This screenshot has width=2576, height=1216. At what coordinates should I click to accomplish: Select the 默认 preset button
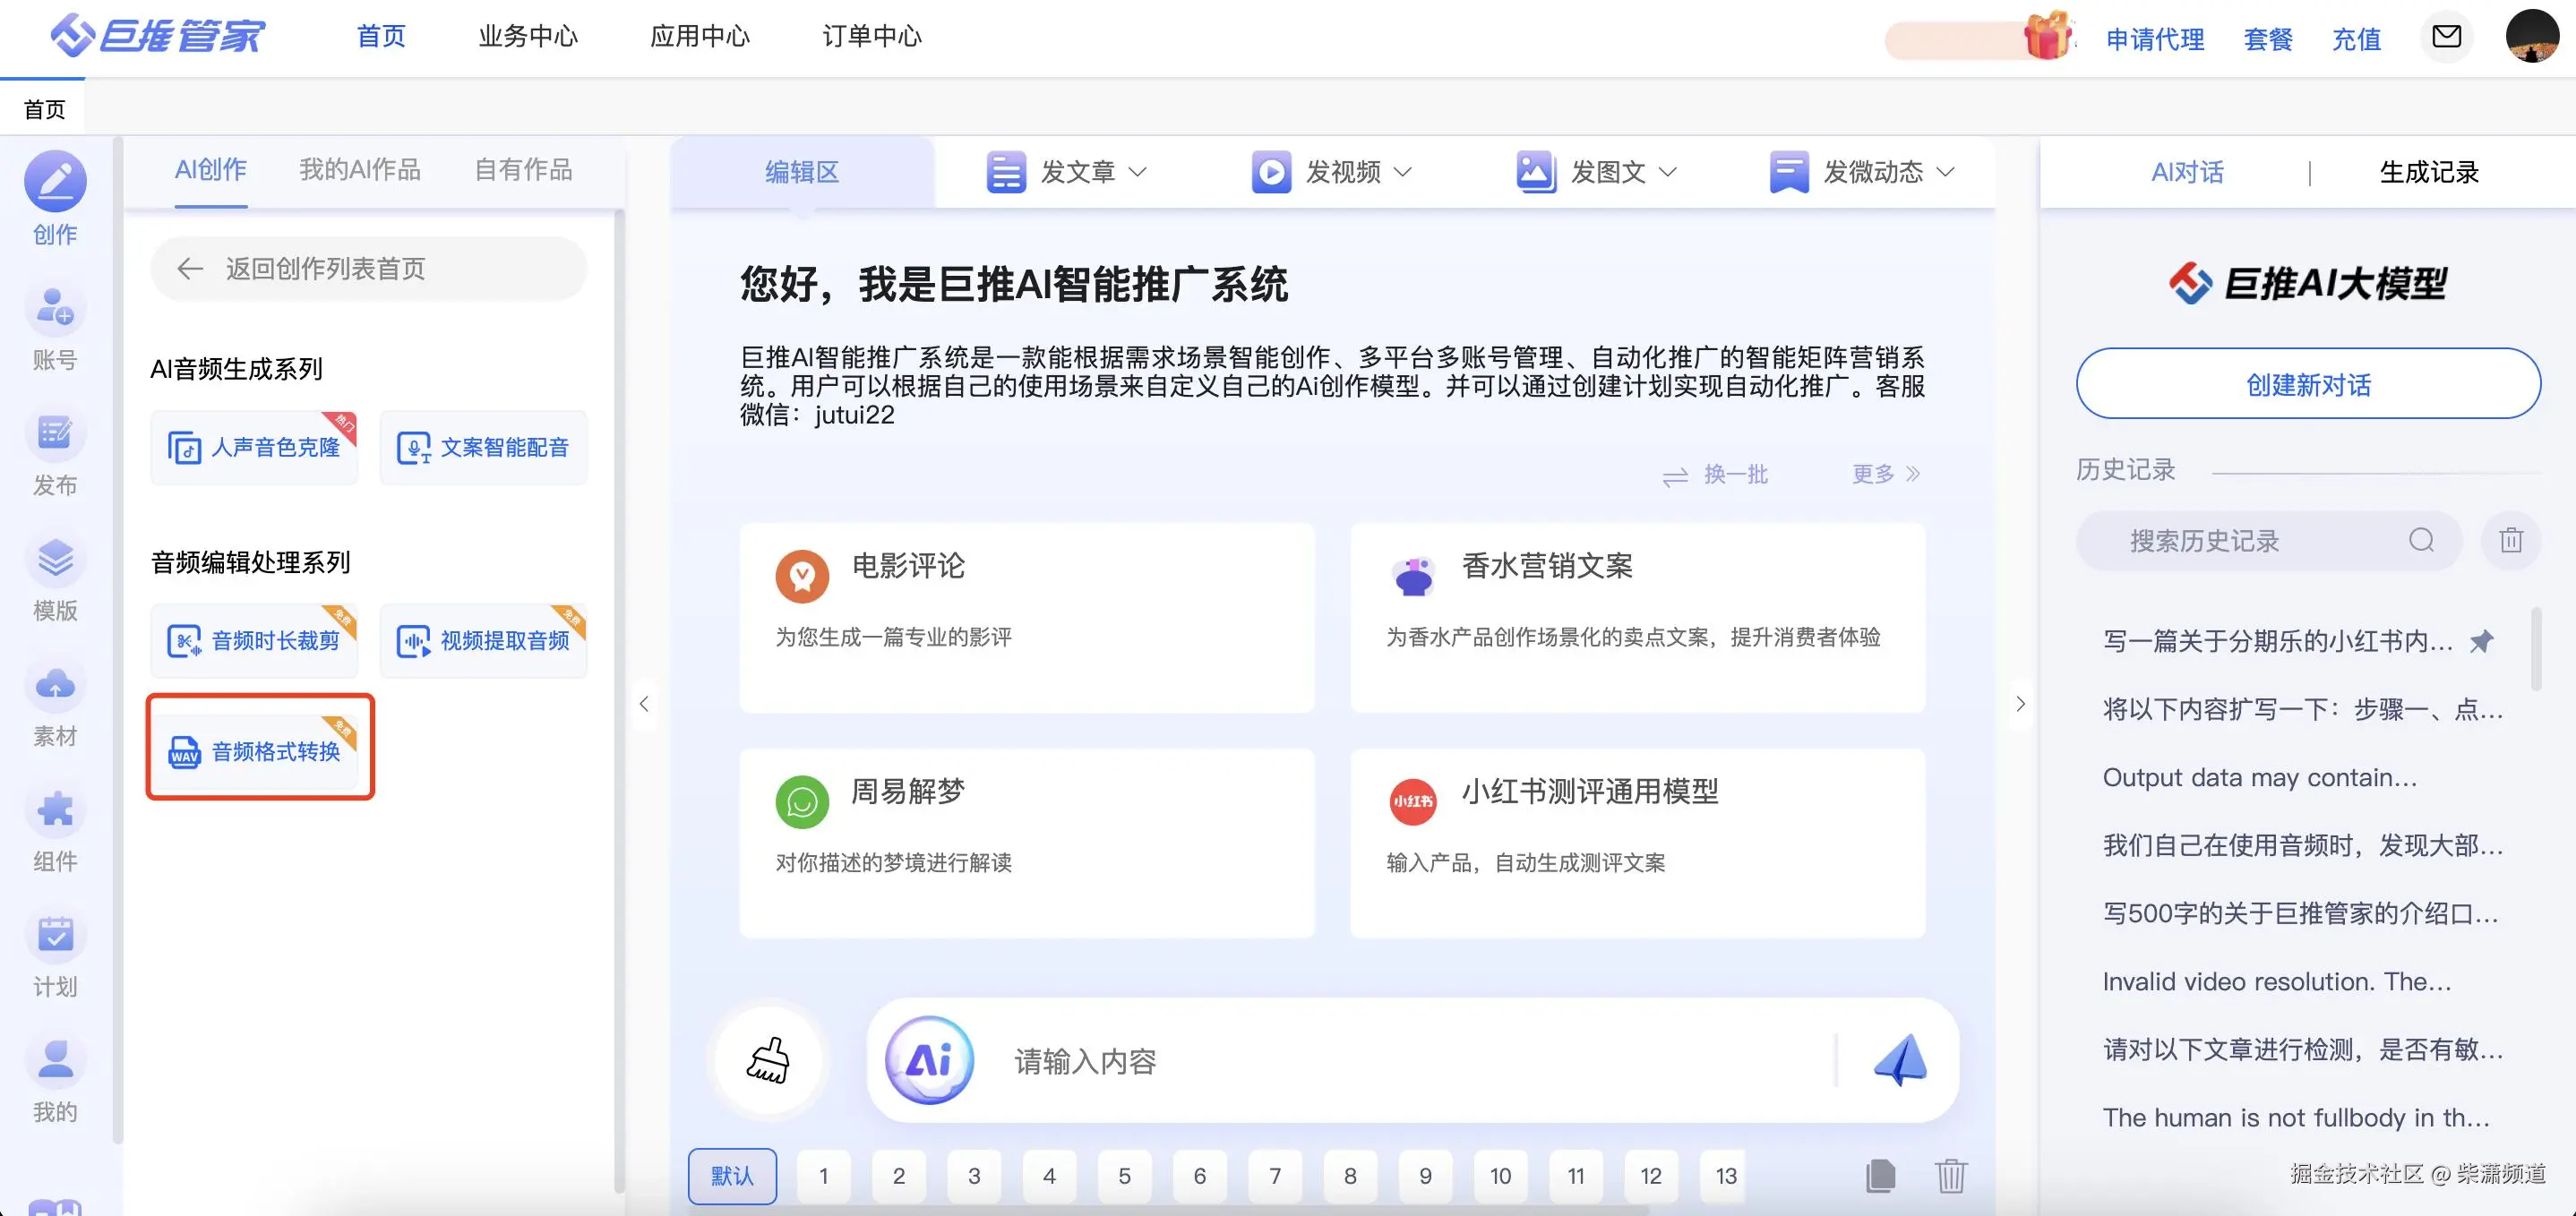tap(732, 1176)
